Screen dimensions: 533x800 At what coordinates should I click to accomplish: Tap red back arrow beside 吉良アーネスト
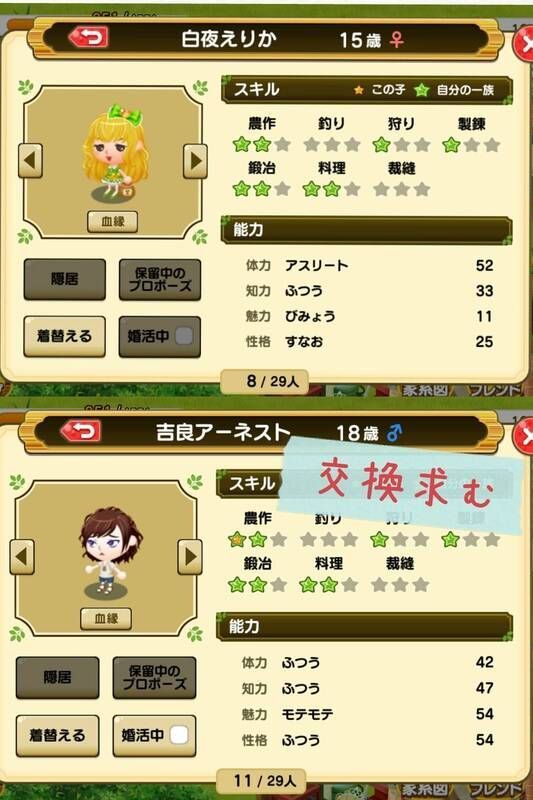81,431
